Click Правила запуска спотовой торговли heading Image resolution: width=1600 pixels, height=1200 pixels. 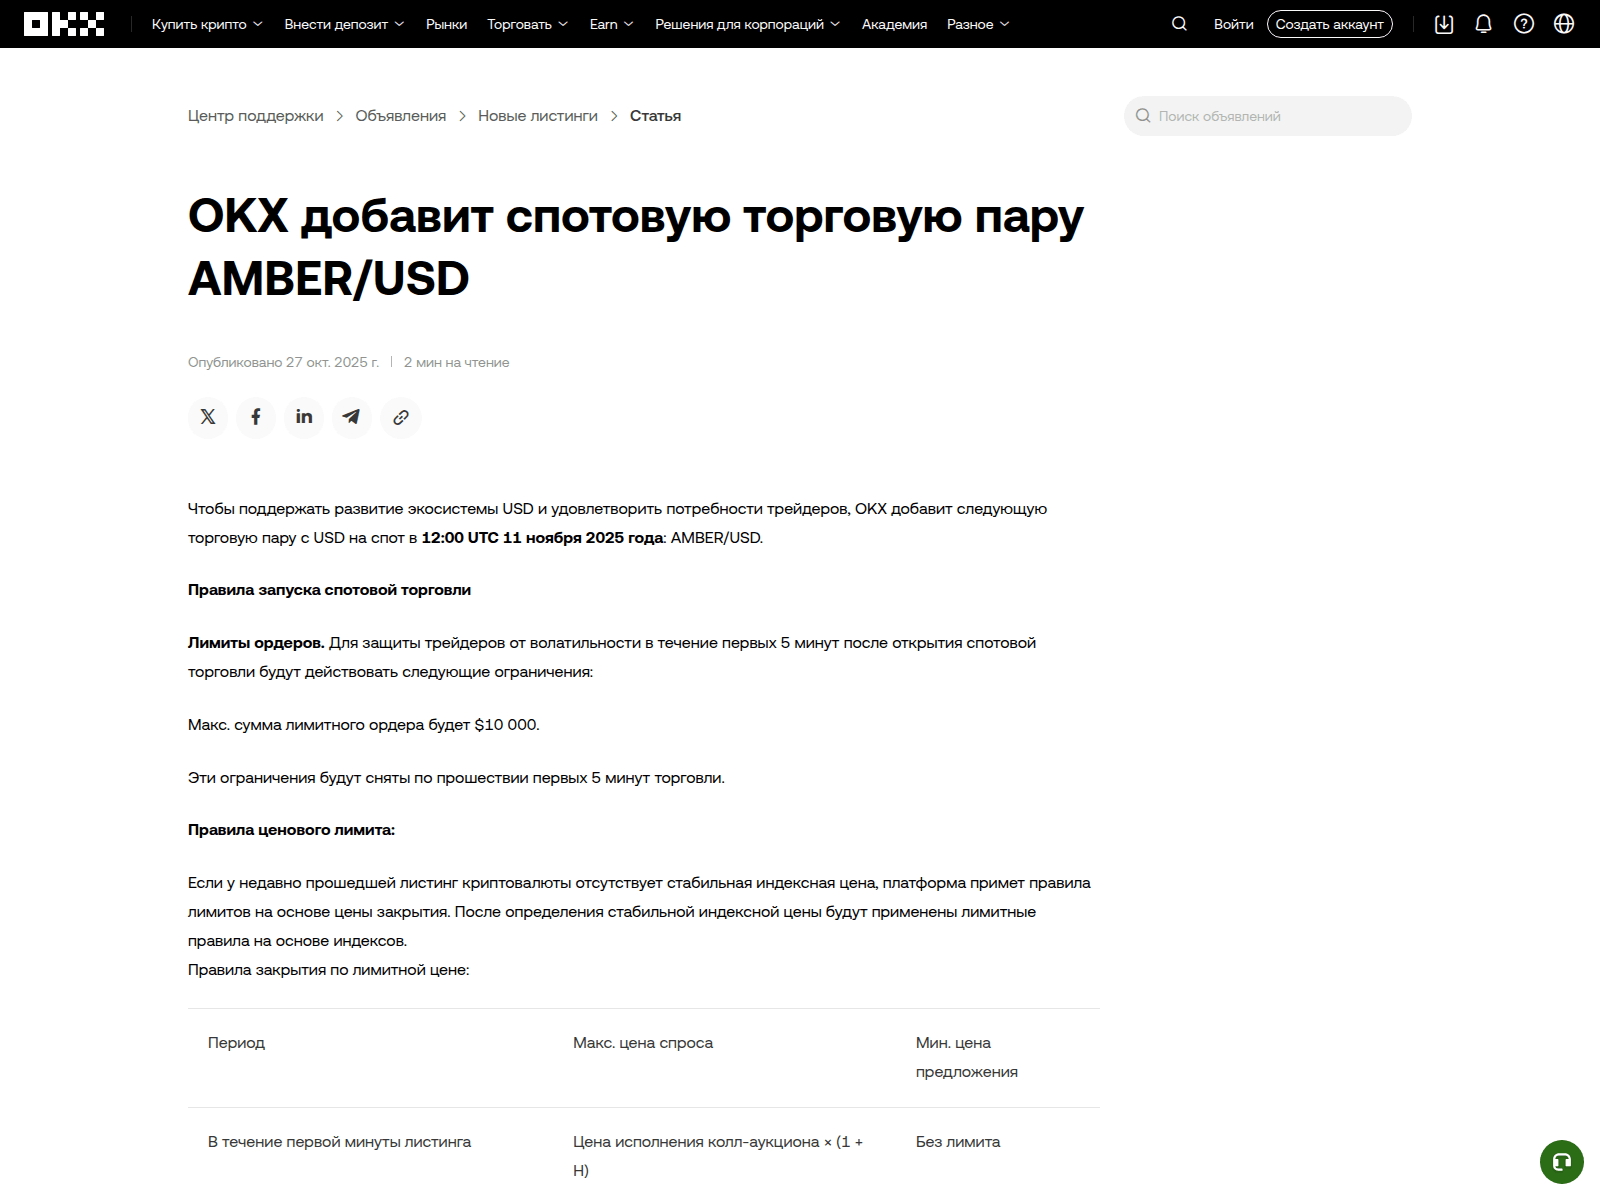click(329, 590)
